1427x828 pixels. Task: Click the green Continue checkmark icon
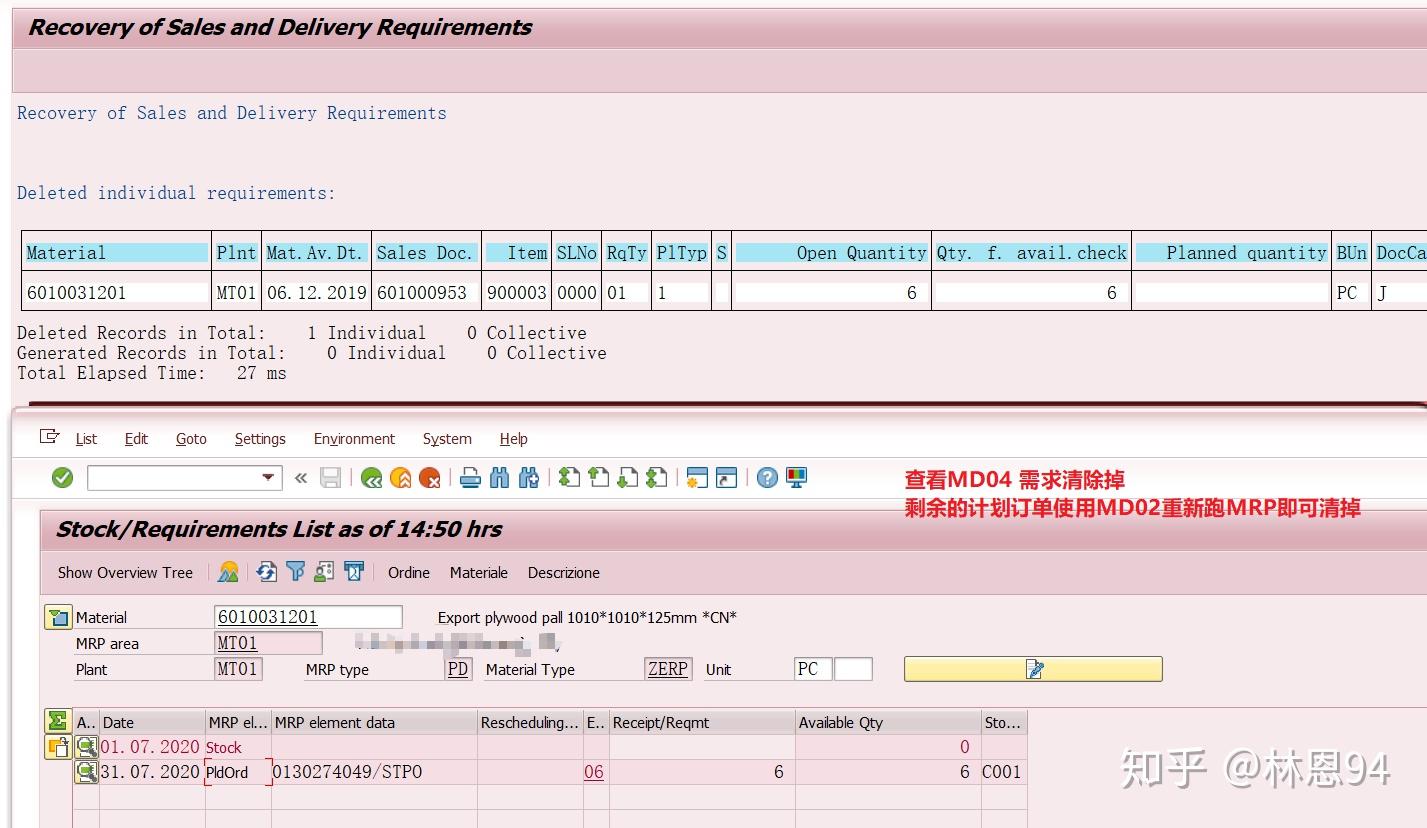pos(61,477)
